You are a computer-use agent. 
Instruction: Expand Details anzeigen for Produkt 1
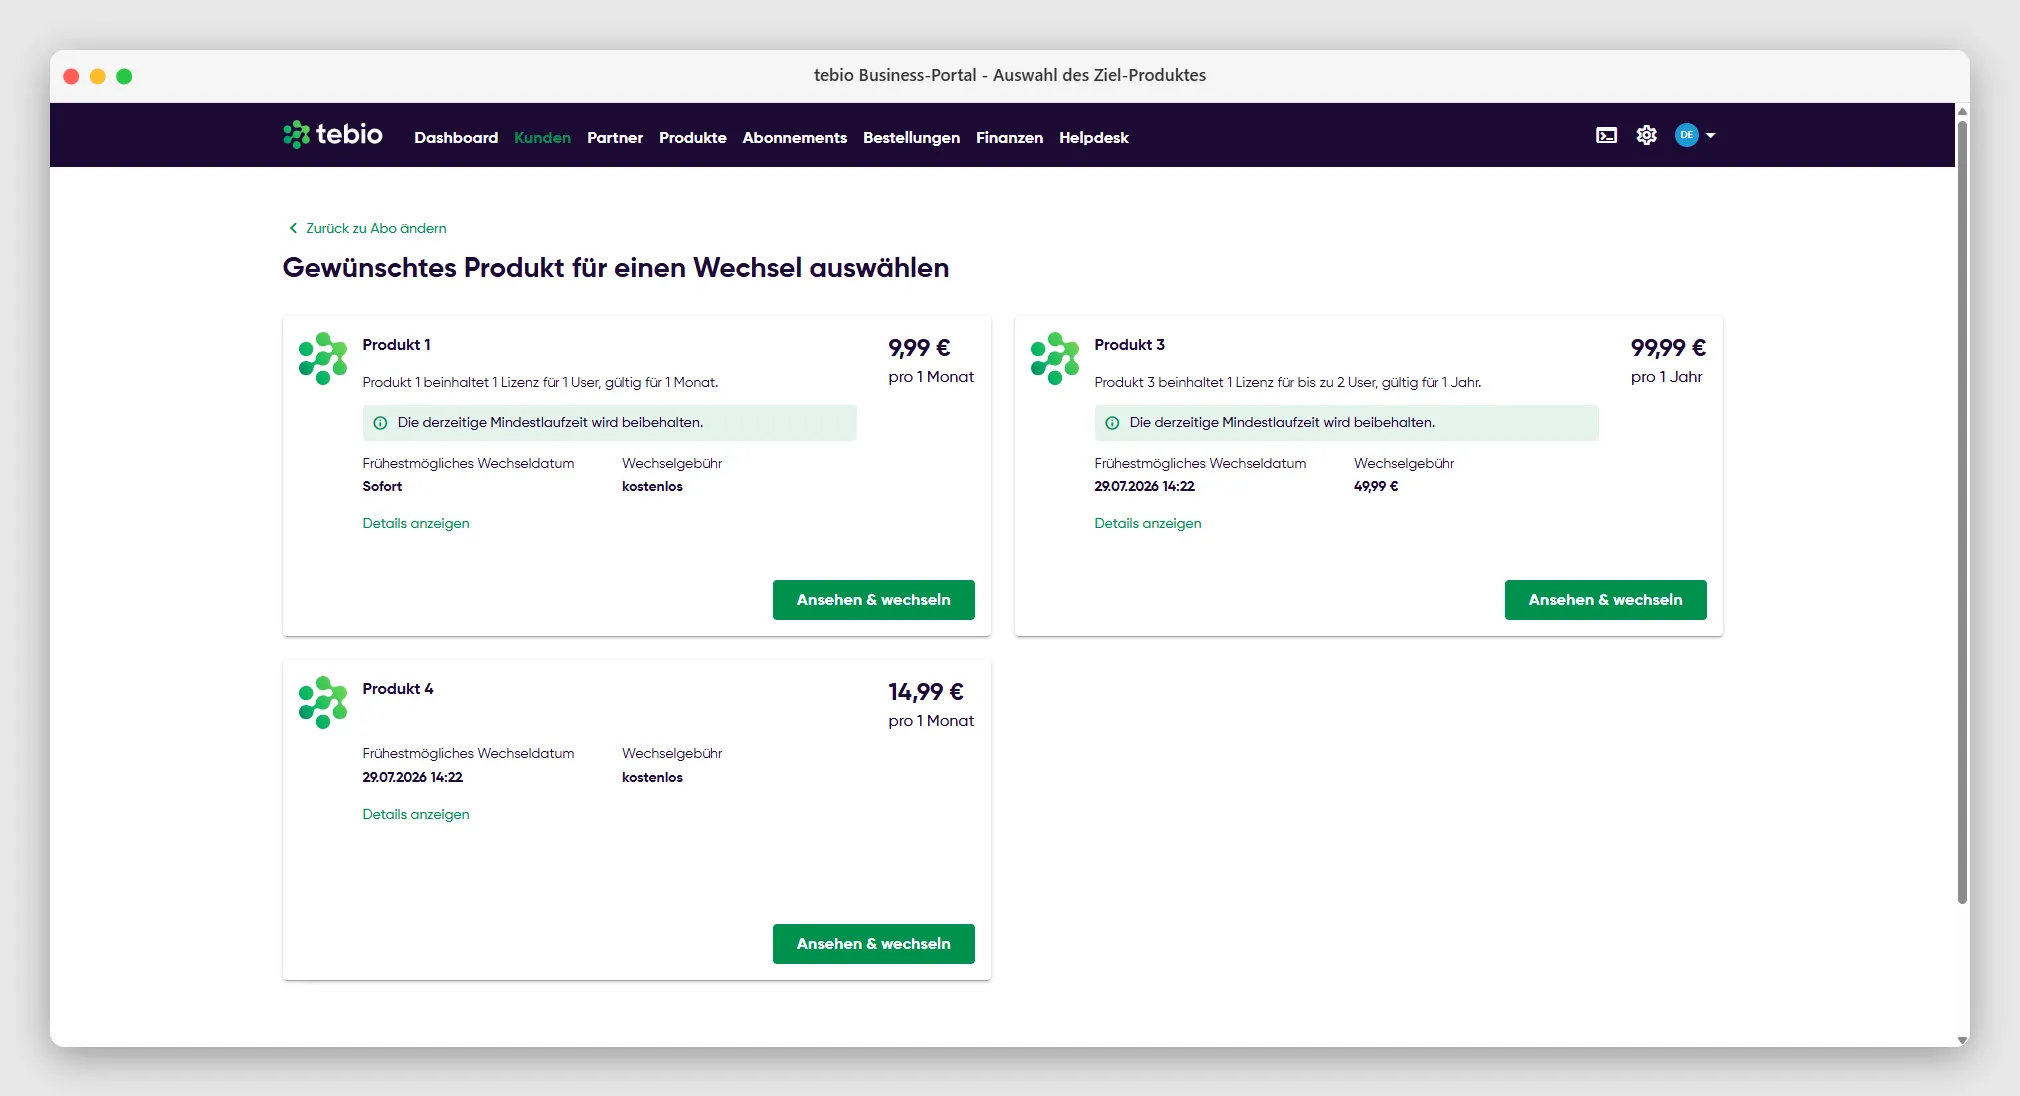(x=416, y=523)
